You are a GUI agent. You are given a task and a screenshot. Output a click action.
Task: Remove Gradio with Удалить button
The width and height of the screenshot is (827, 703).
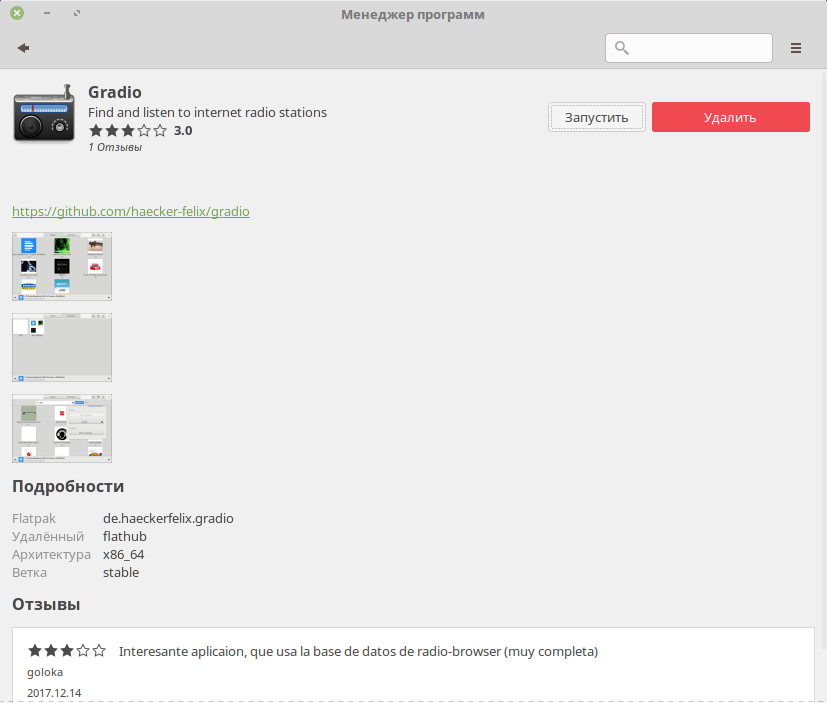click(730, 117)
